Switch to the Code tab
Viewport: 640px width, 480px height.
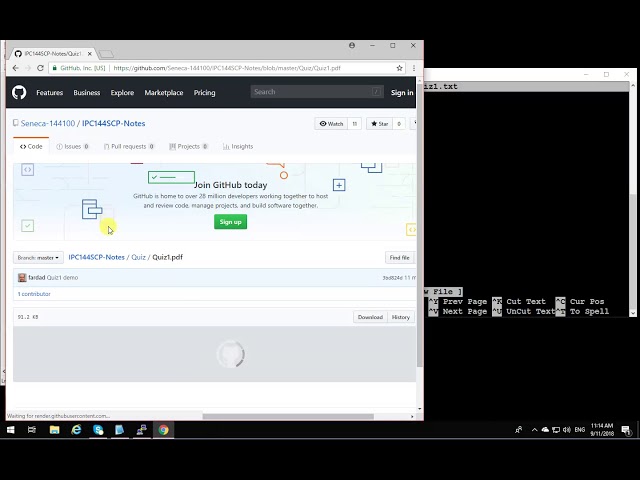[31, 146]
